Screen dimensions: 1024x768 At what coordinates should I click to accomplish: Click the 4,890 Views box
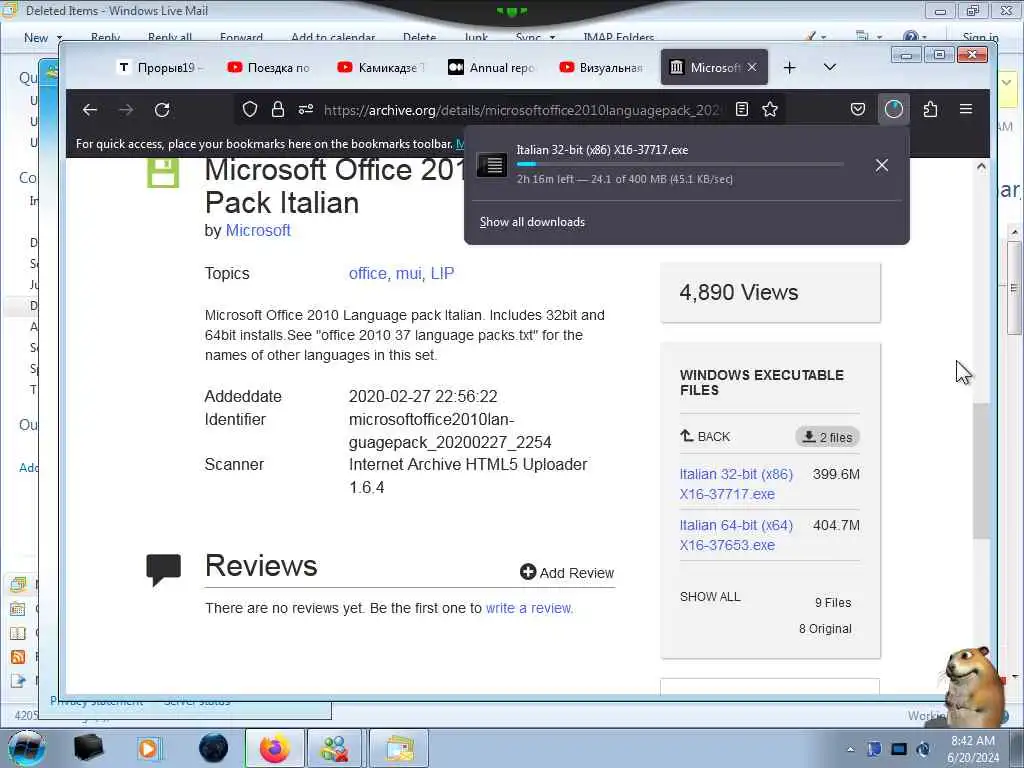(x=771, y=293)
